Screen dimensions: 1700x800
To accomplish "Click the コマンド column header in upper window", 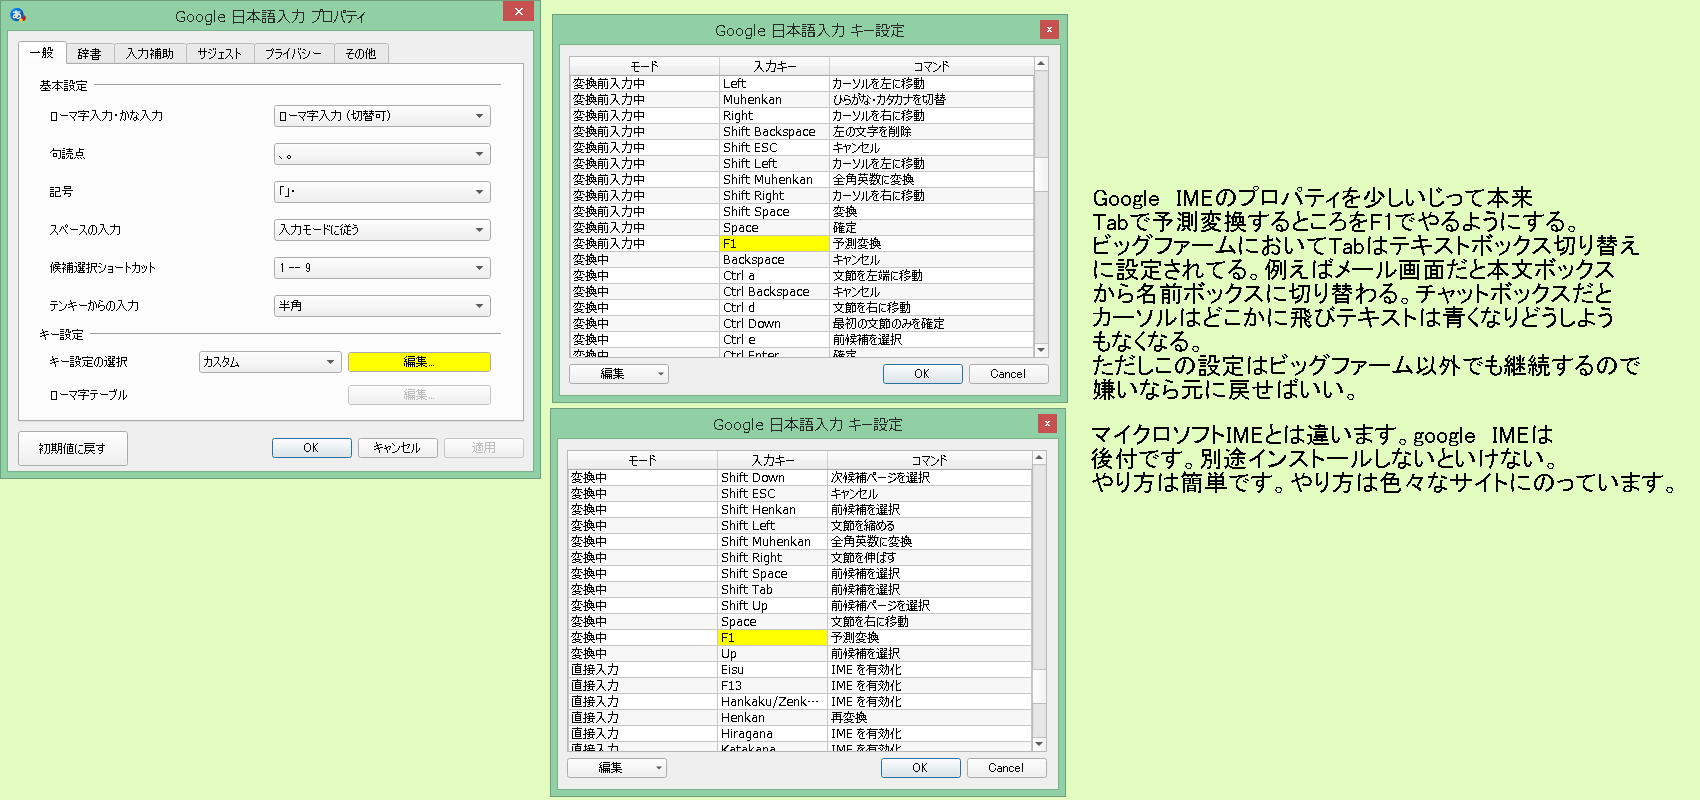I will click(x=931, y=66).
